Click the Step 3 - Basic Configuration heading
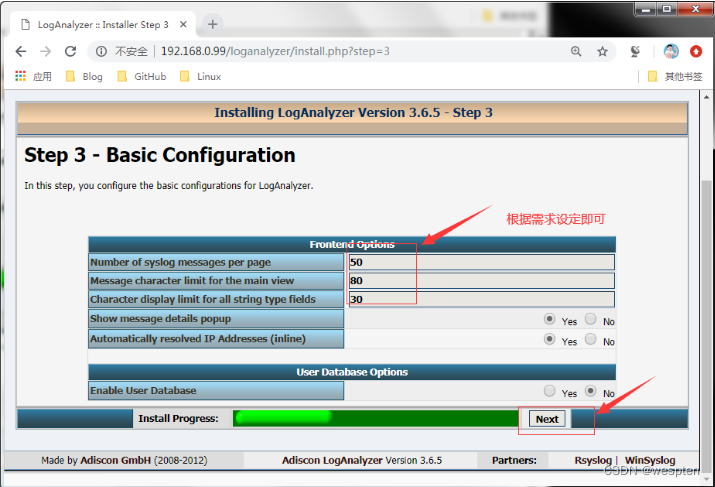715x487 pixels. 160,155
